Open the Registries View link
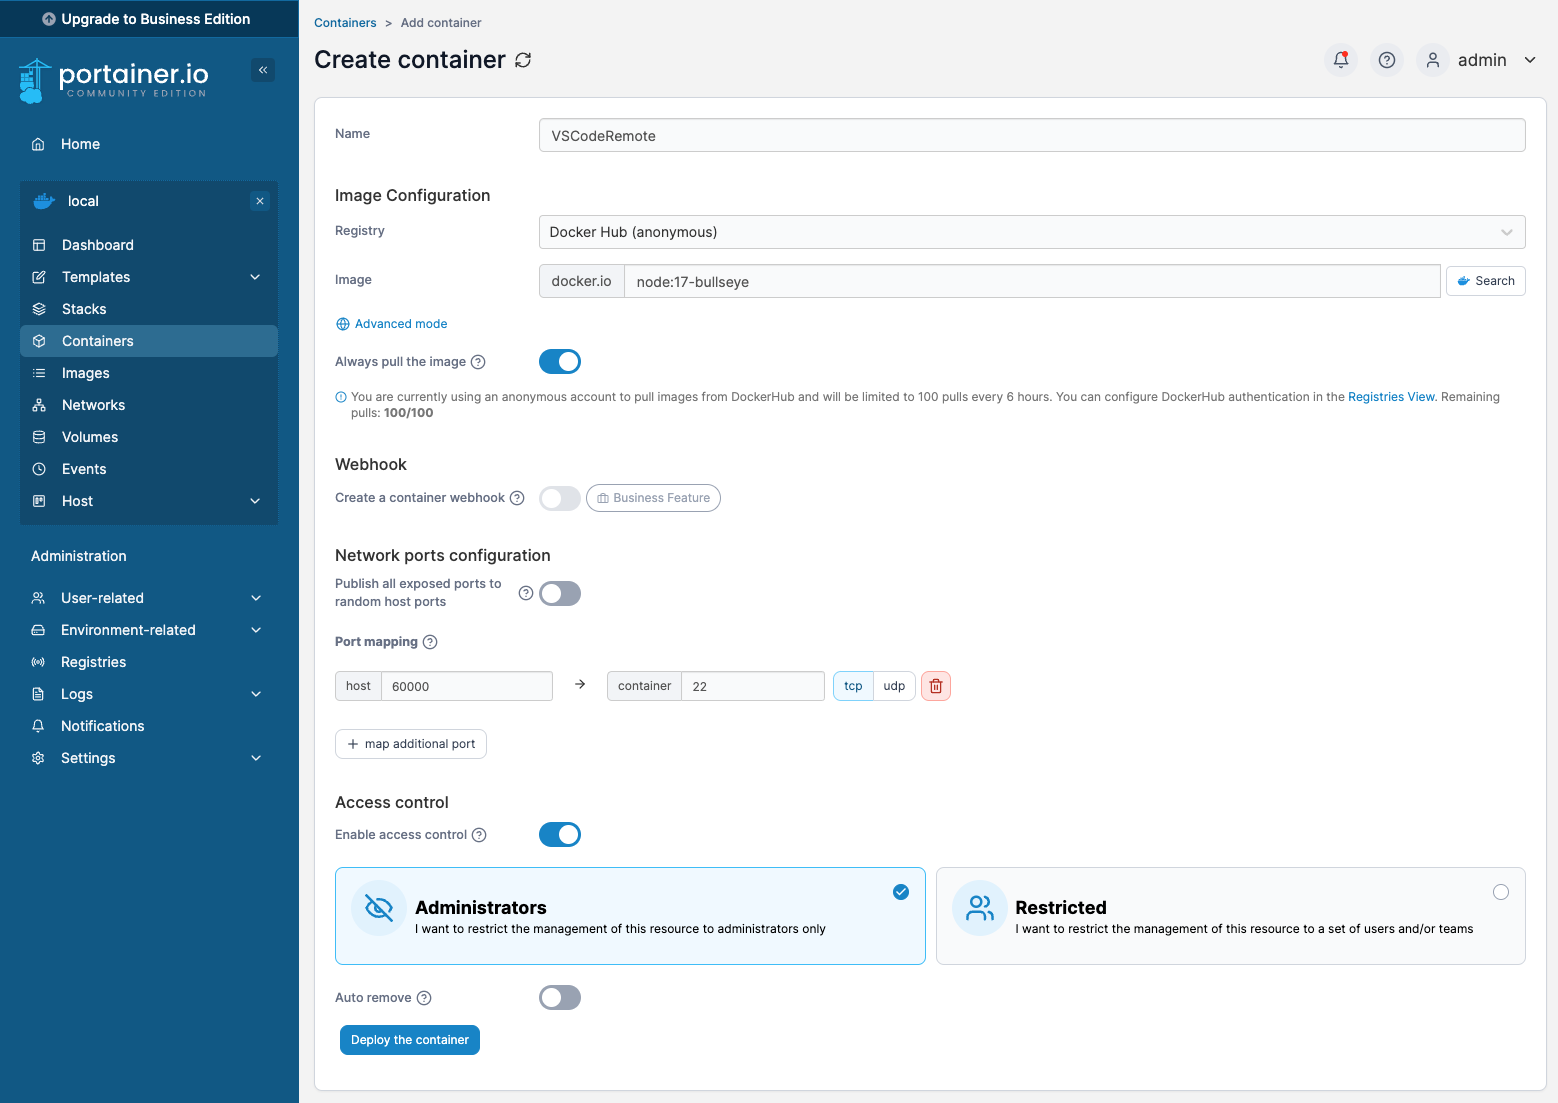This screenshot has height=1103, width=1558. pyautogui.click(x=1391, y=396)
